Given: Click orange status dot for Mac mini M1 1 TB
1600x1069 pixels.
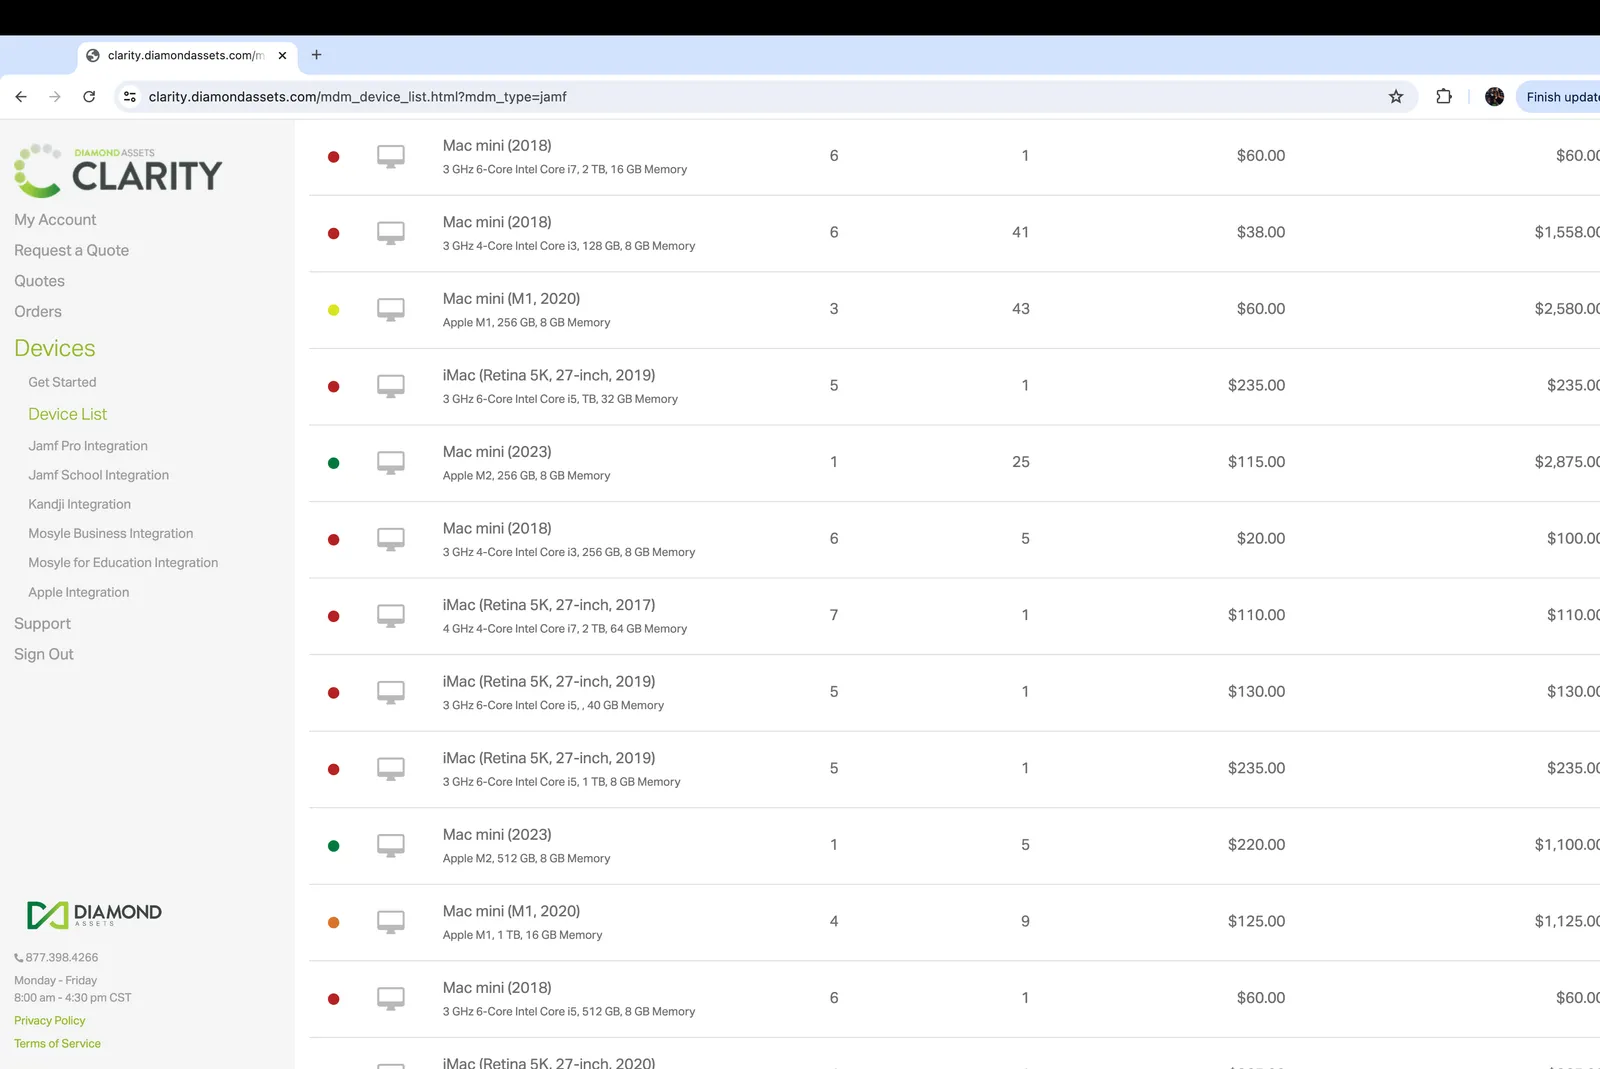Looking at the screenshot, I should coord(334,922).
